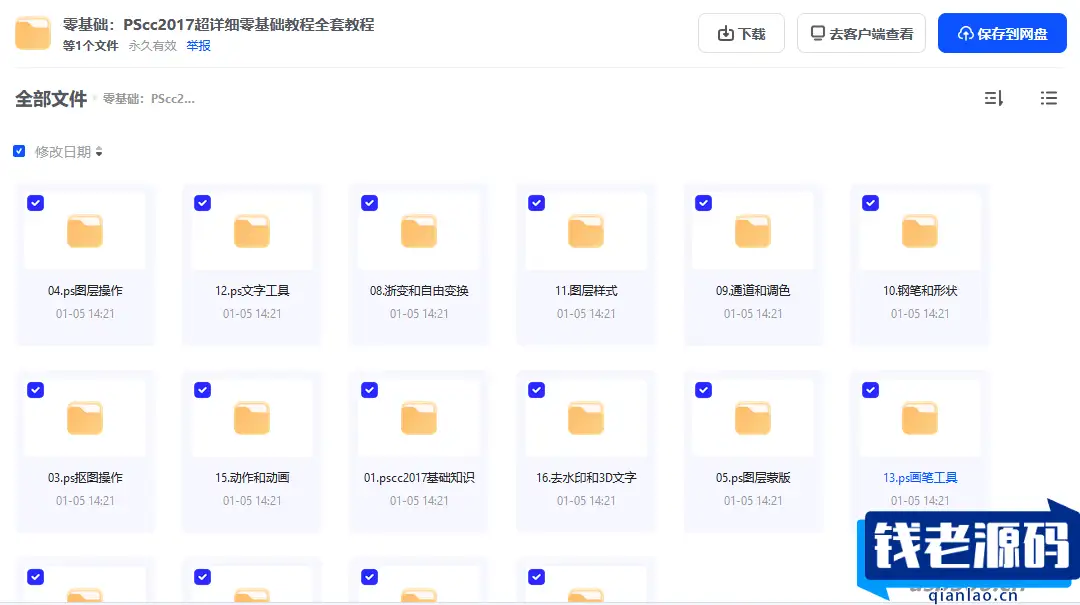
Task: Open the 04.ps图层操作 folder icon
Action: pos(85,231)
